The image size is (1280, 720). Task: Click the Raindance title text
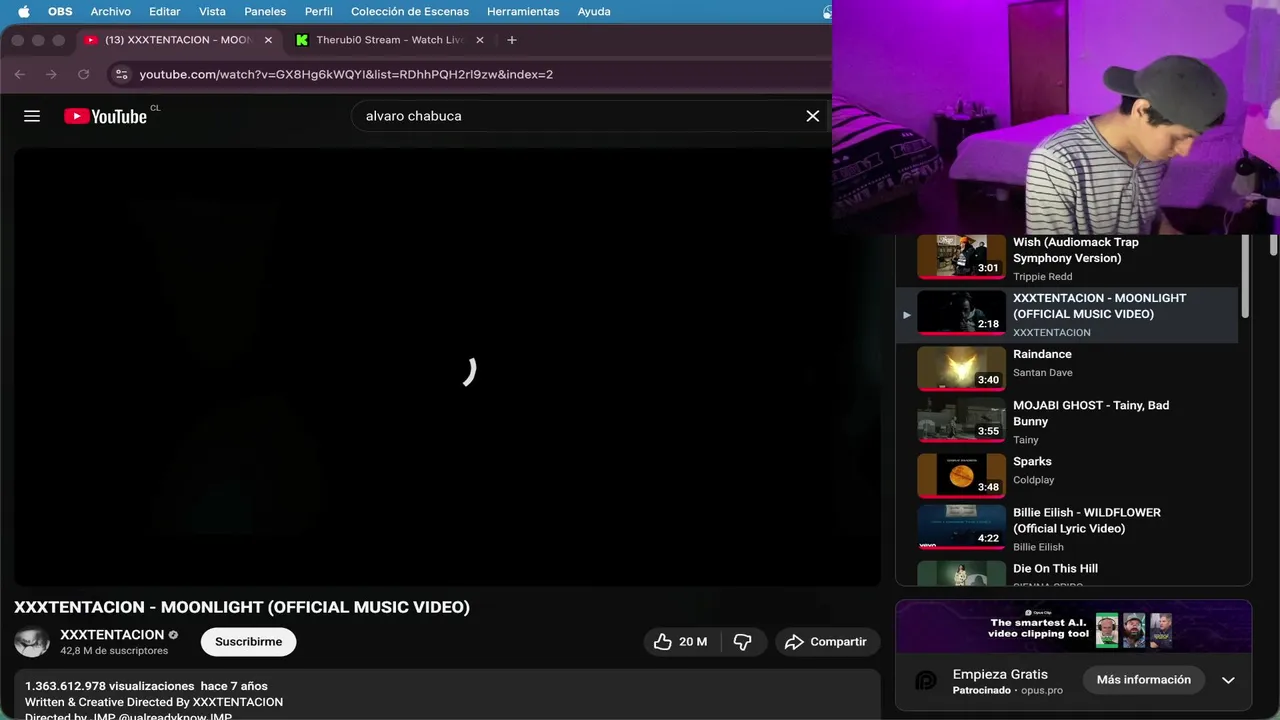pyautogui.click(x=1042, y=354)
